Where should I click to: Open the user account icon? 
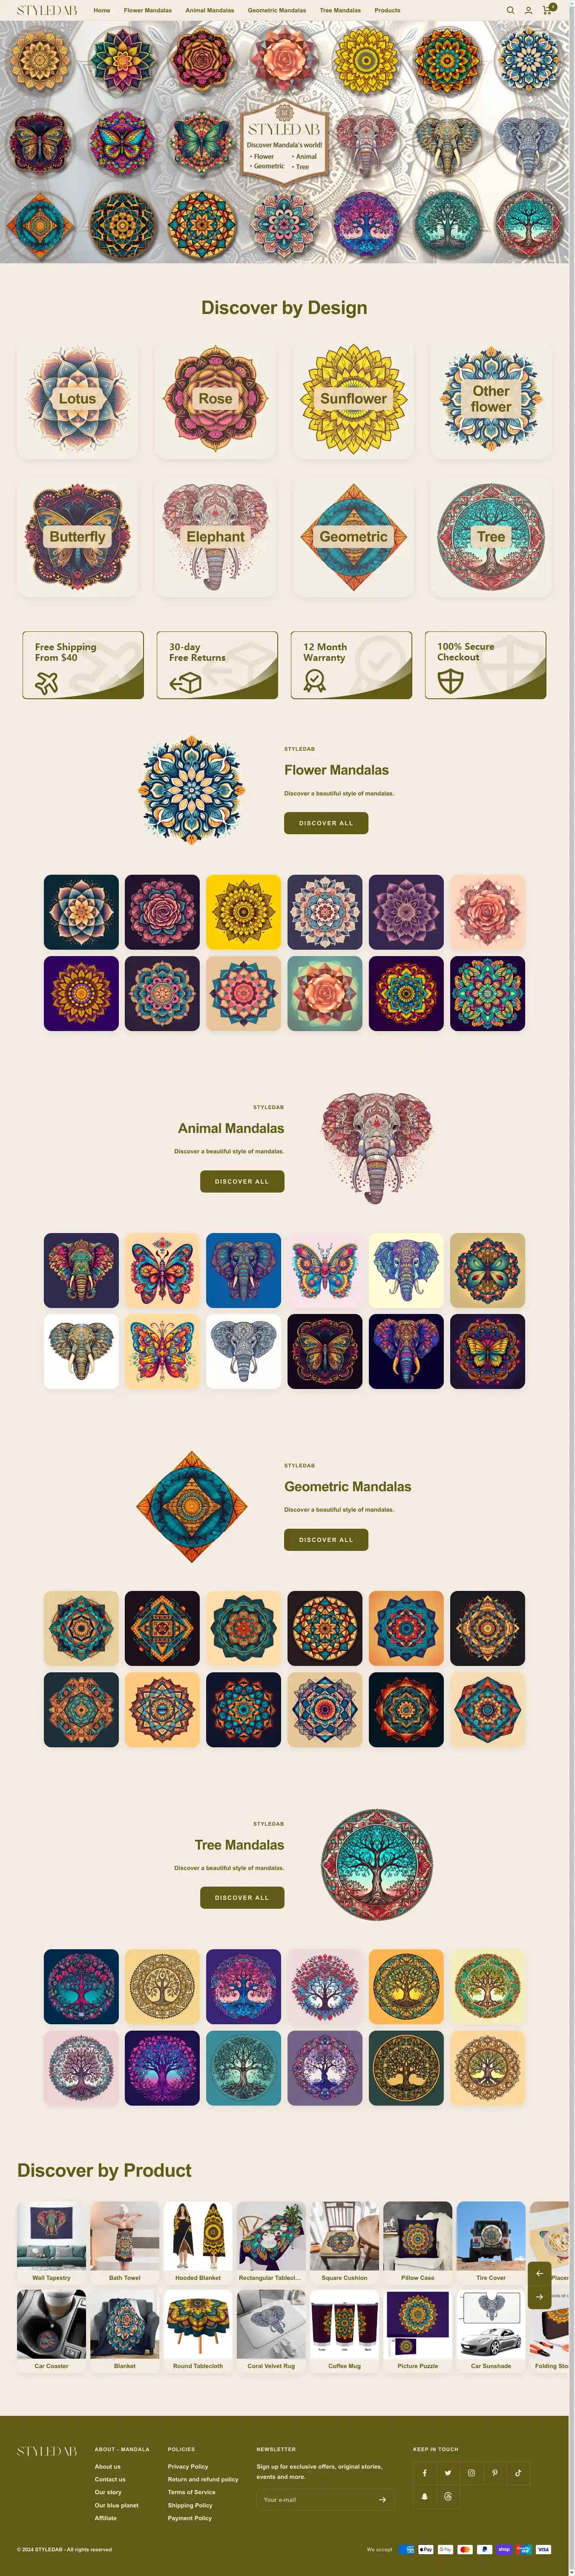528,10
